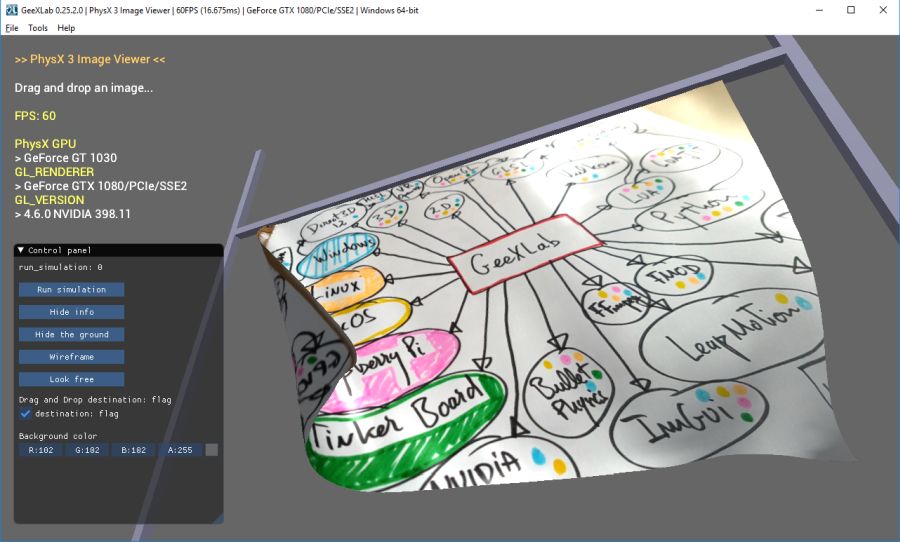Image resolution: width=900 pixels, height=542 pixels.
Task: Click the 'GL_RENDERER' label
Action: tap(55, 172)
